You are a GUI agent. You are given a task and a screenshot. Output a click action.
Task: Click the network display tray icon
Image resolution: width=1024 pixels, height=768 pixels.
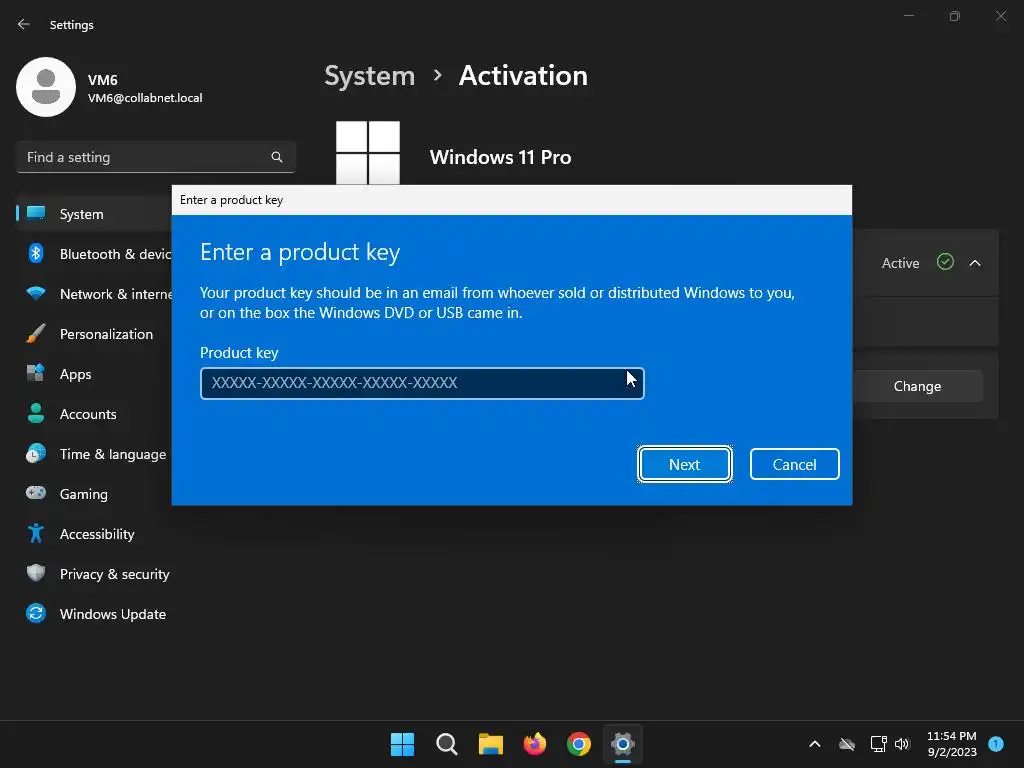pos(878,744)
